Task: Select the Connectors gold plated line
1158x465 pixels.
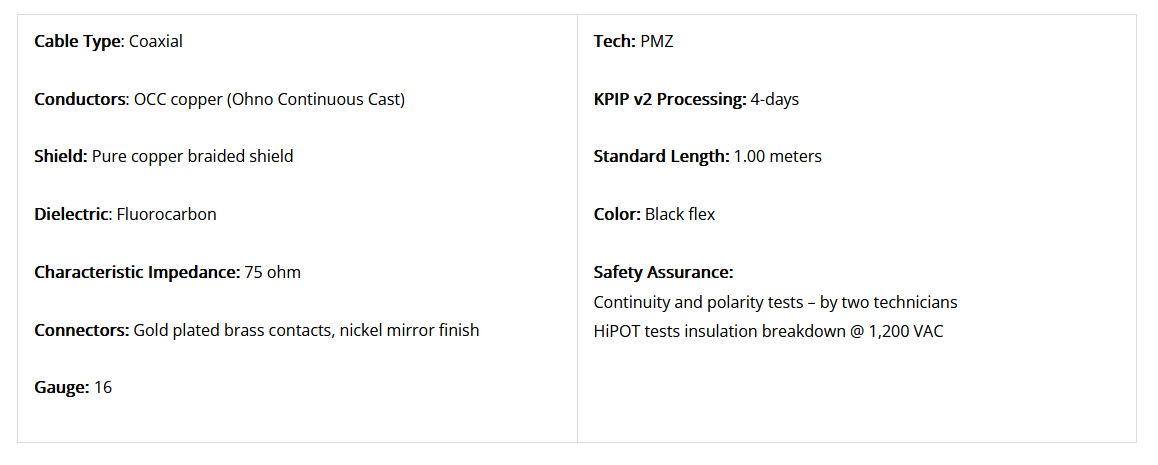Action: (x=256, y=330)
